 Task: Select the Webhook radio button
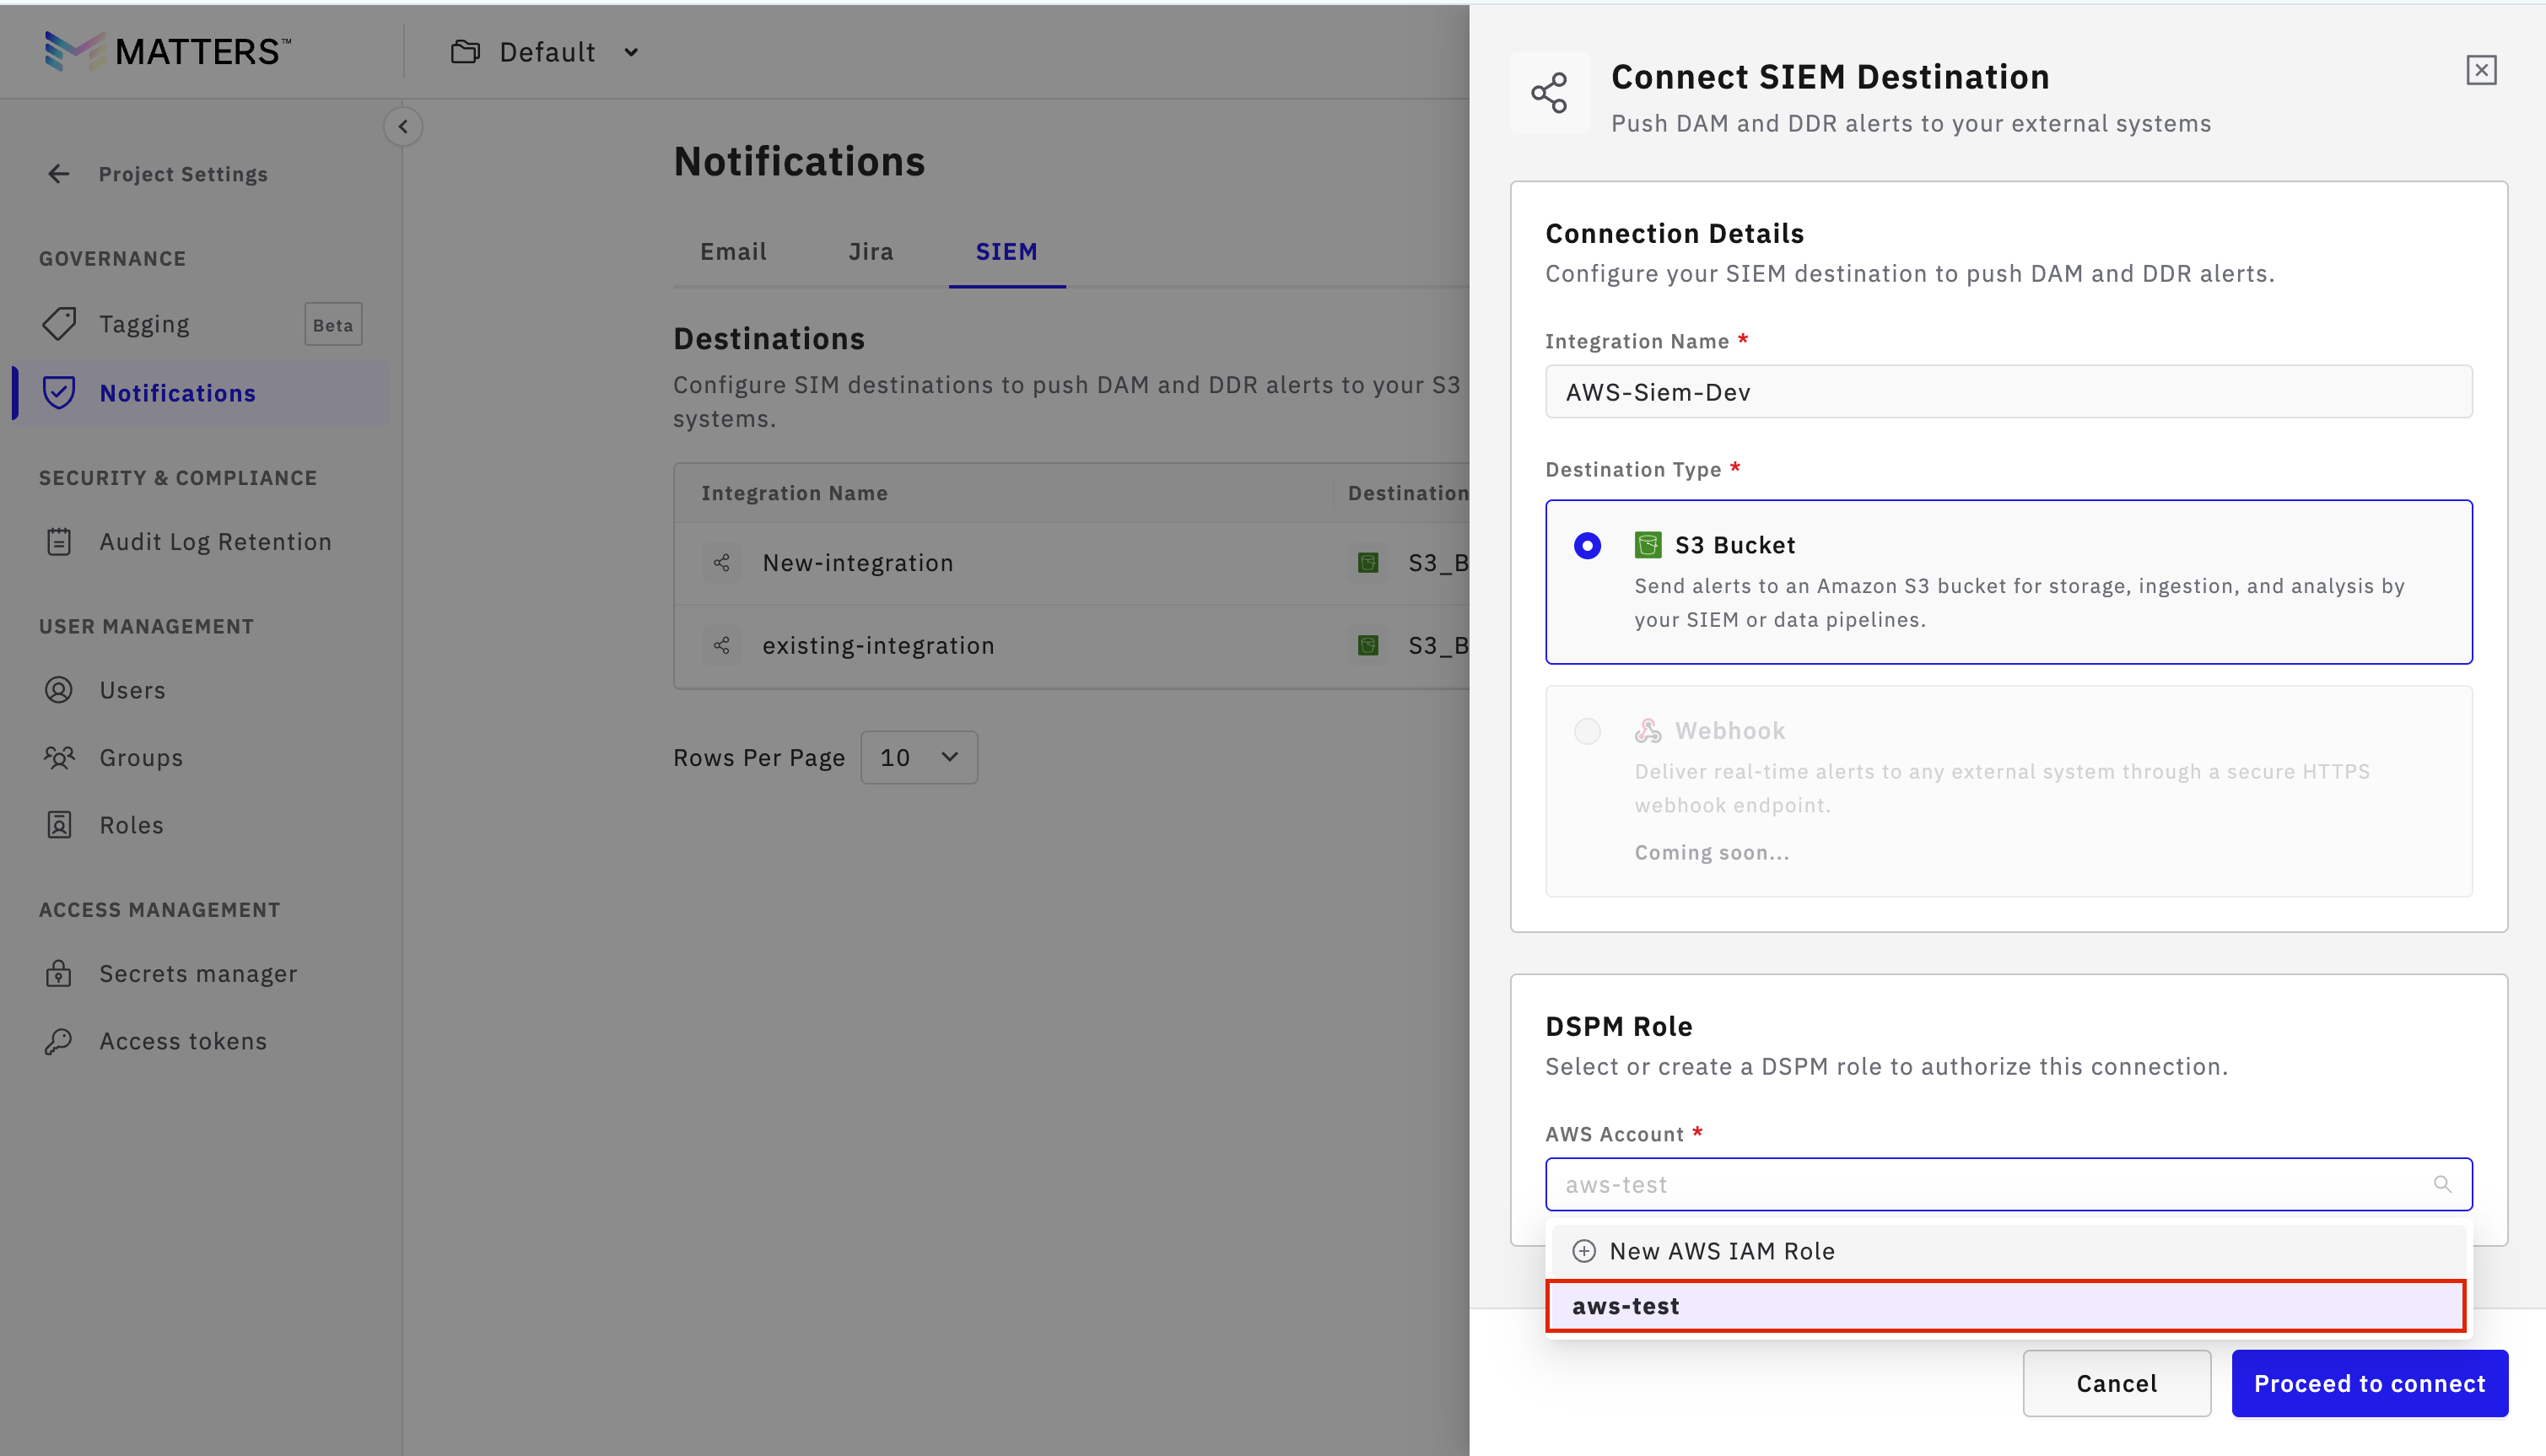1587,731
